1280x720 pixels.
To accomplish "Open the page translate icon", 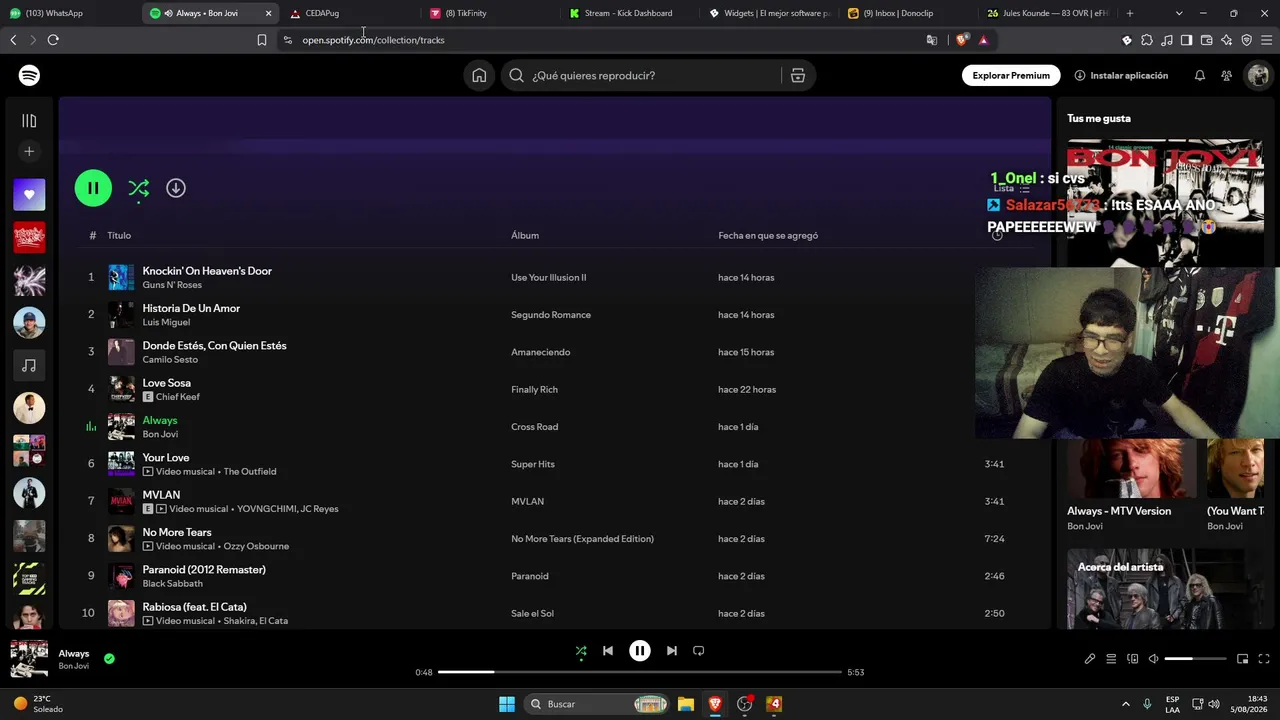I will pyautogui.click(x=932, y=40).
